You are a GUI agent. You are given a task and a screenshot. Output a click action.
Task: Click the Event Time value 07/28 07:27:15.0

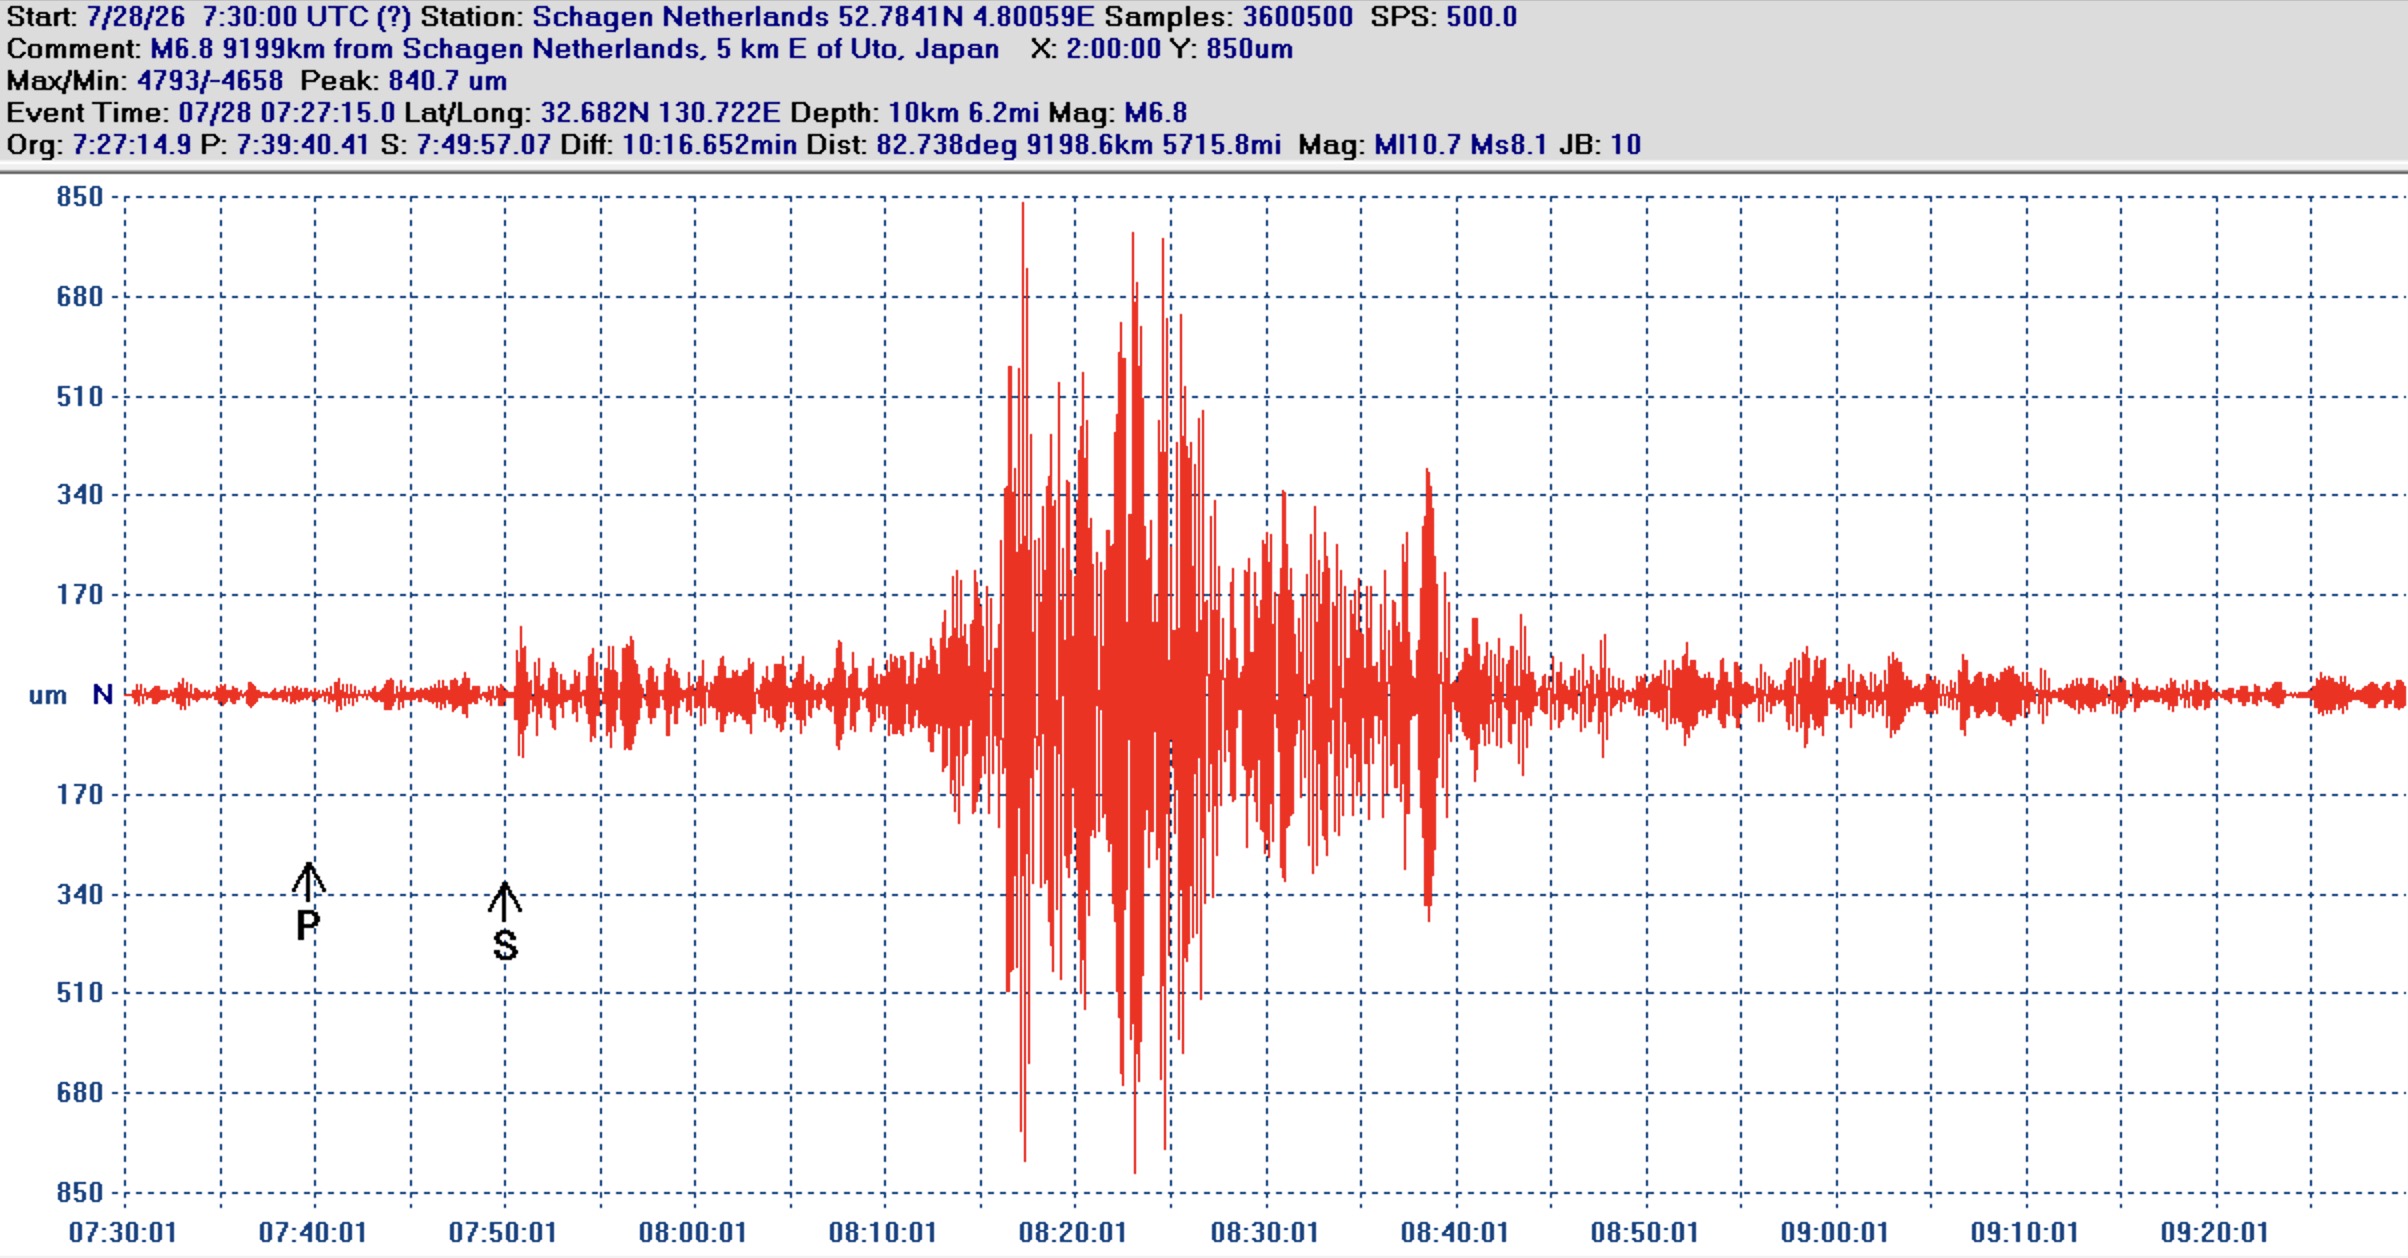point(286,113)
